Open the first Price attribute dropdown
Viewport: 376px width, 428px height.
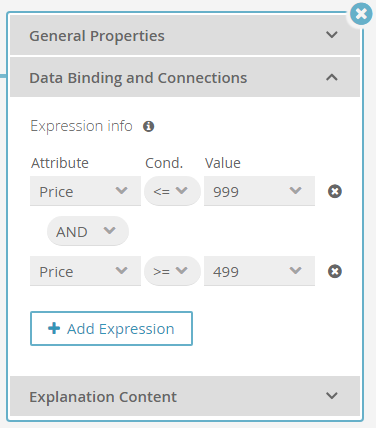(x=85, y=191)
